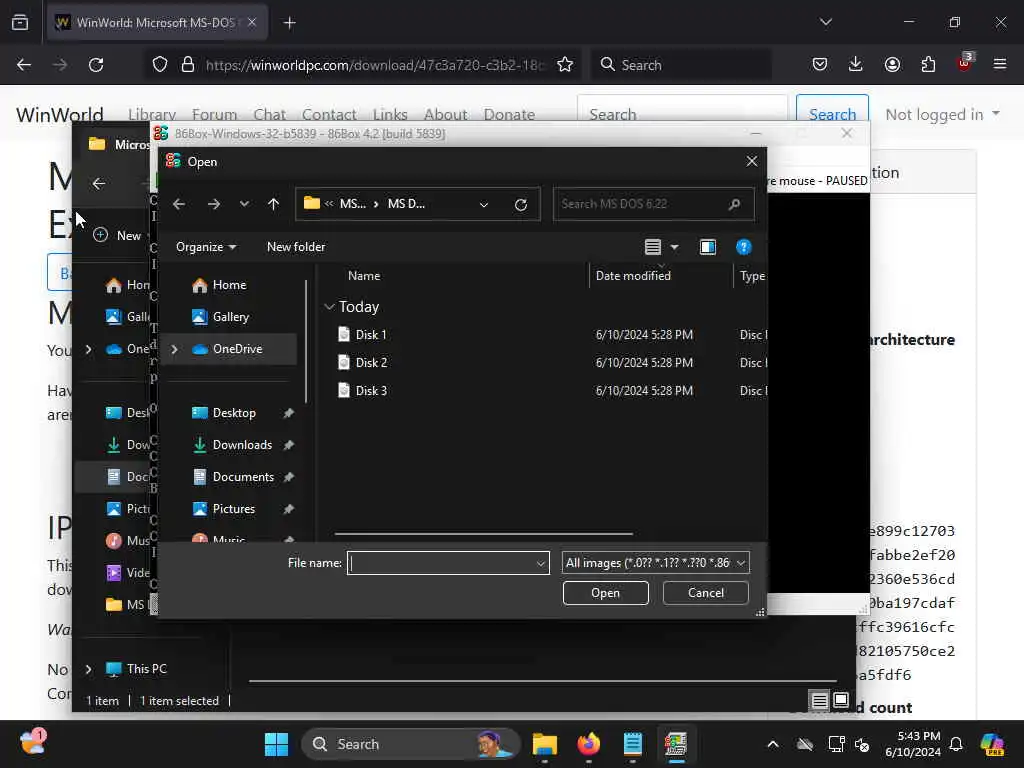Open File Explorer from the taskbar
The image size is (1024, 768).
click(x=545, y=744)
